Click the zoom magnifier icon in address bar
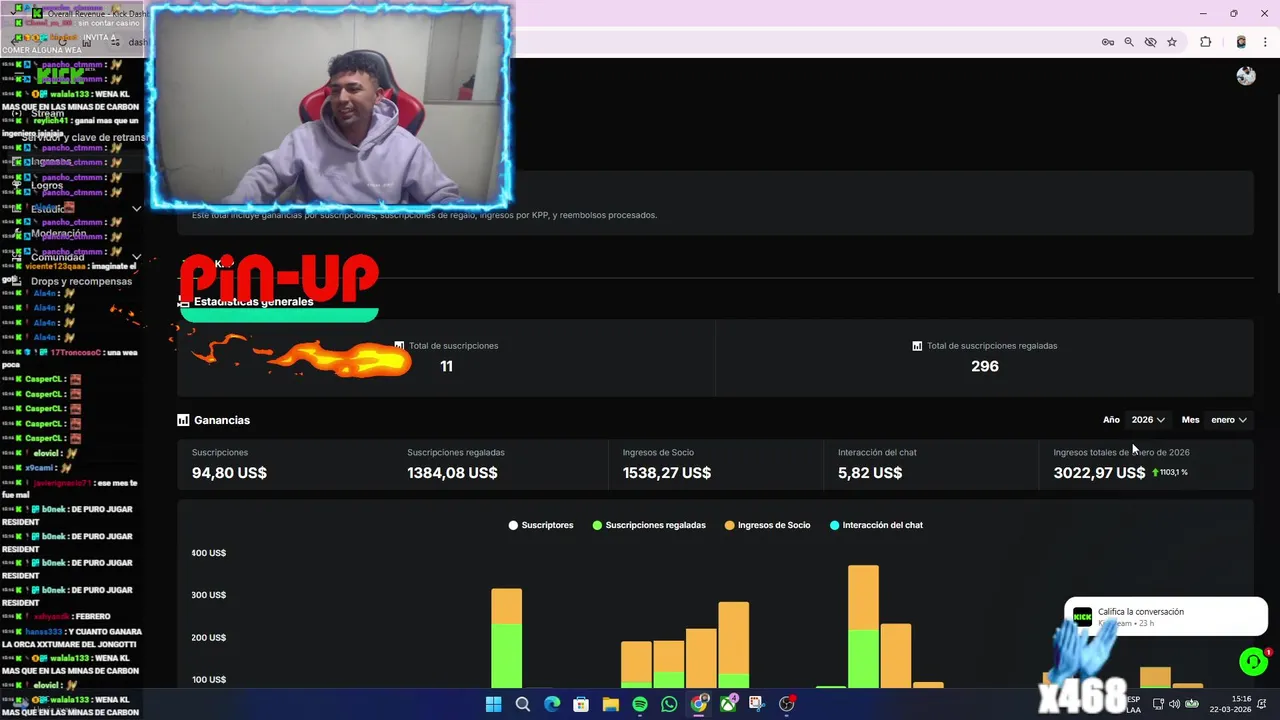The height and width of the screenshot is (720, 1280). pyautogui.click(x=1129, y=42)
